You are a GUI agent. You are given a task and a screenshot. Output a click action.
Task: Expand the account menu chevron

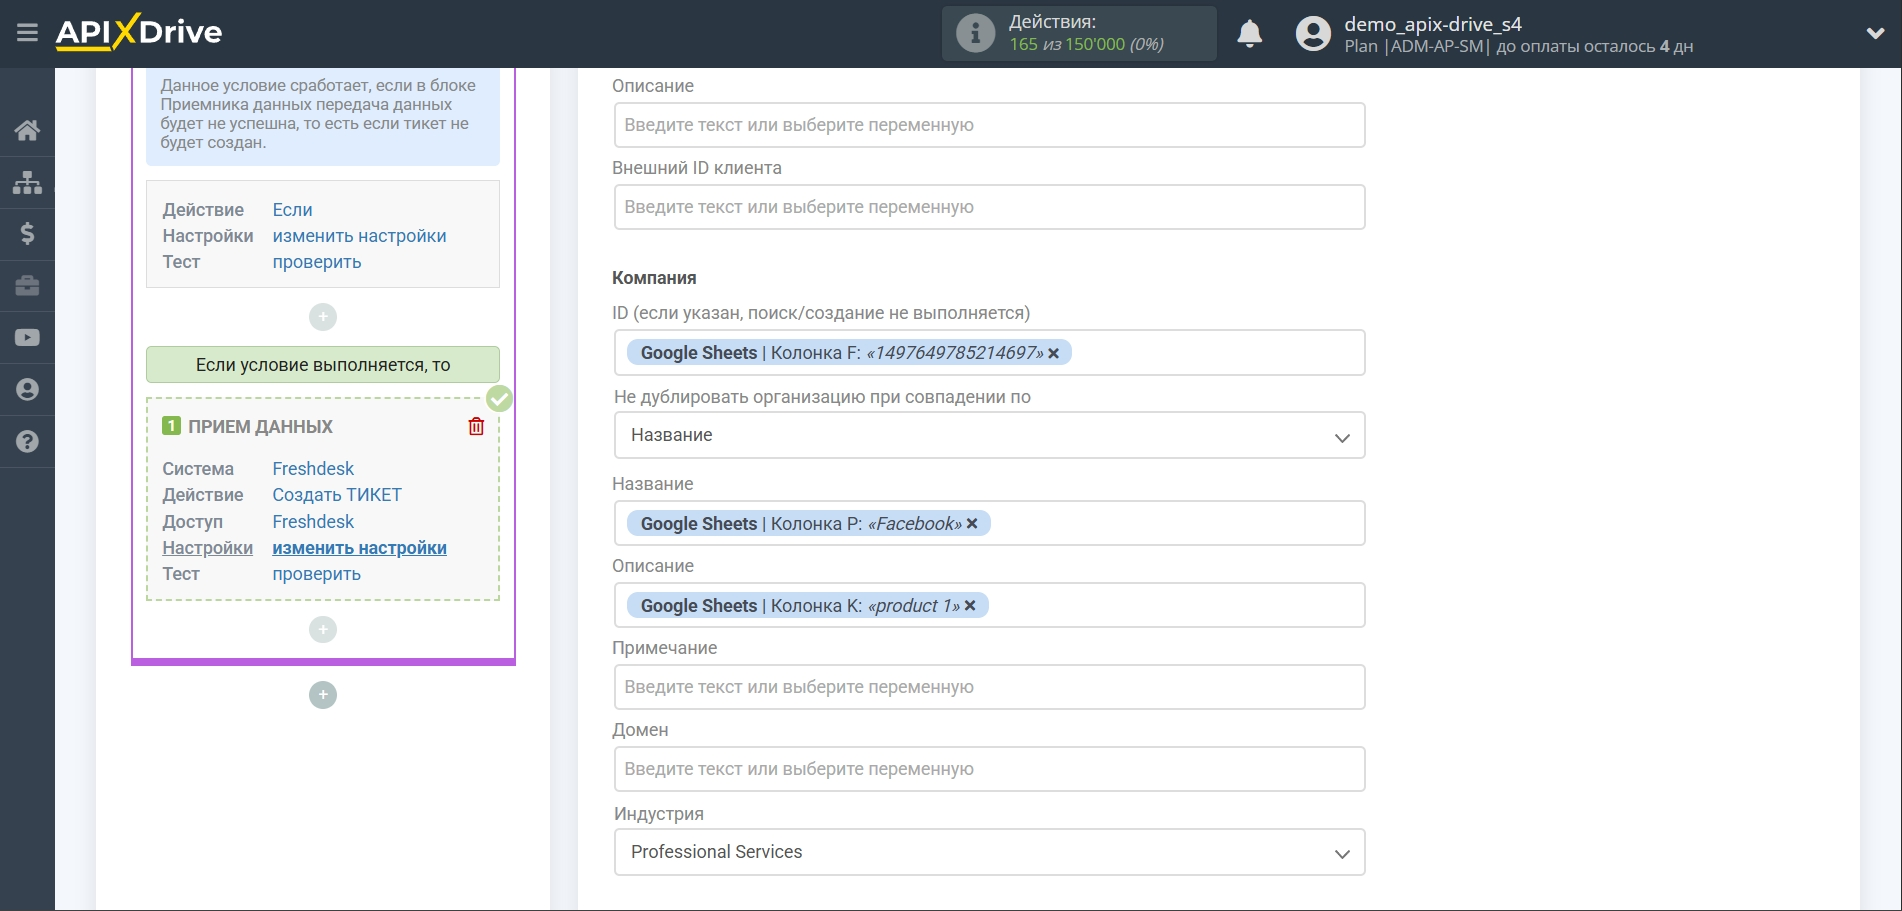click(x=1875, y=33)
